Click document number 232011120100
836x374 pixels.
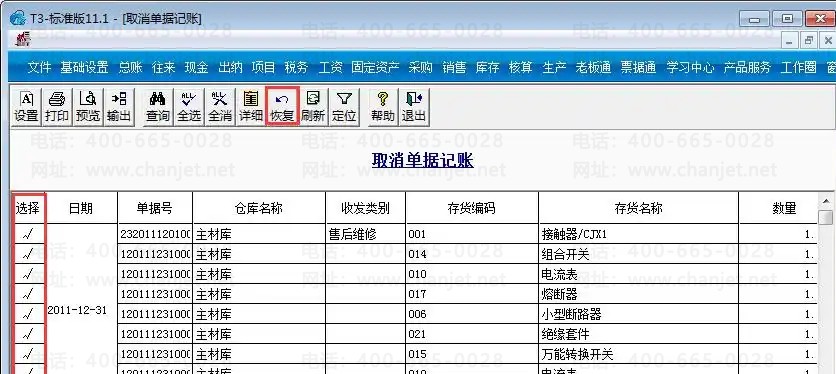tap(155, 234)
